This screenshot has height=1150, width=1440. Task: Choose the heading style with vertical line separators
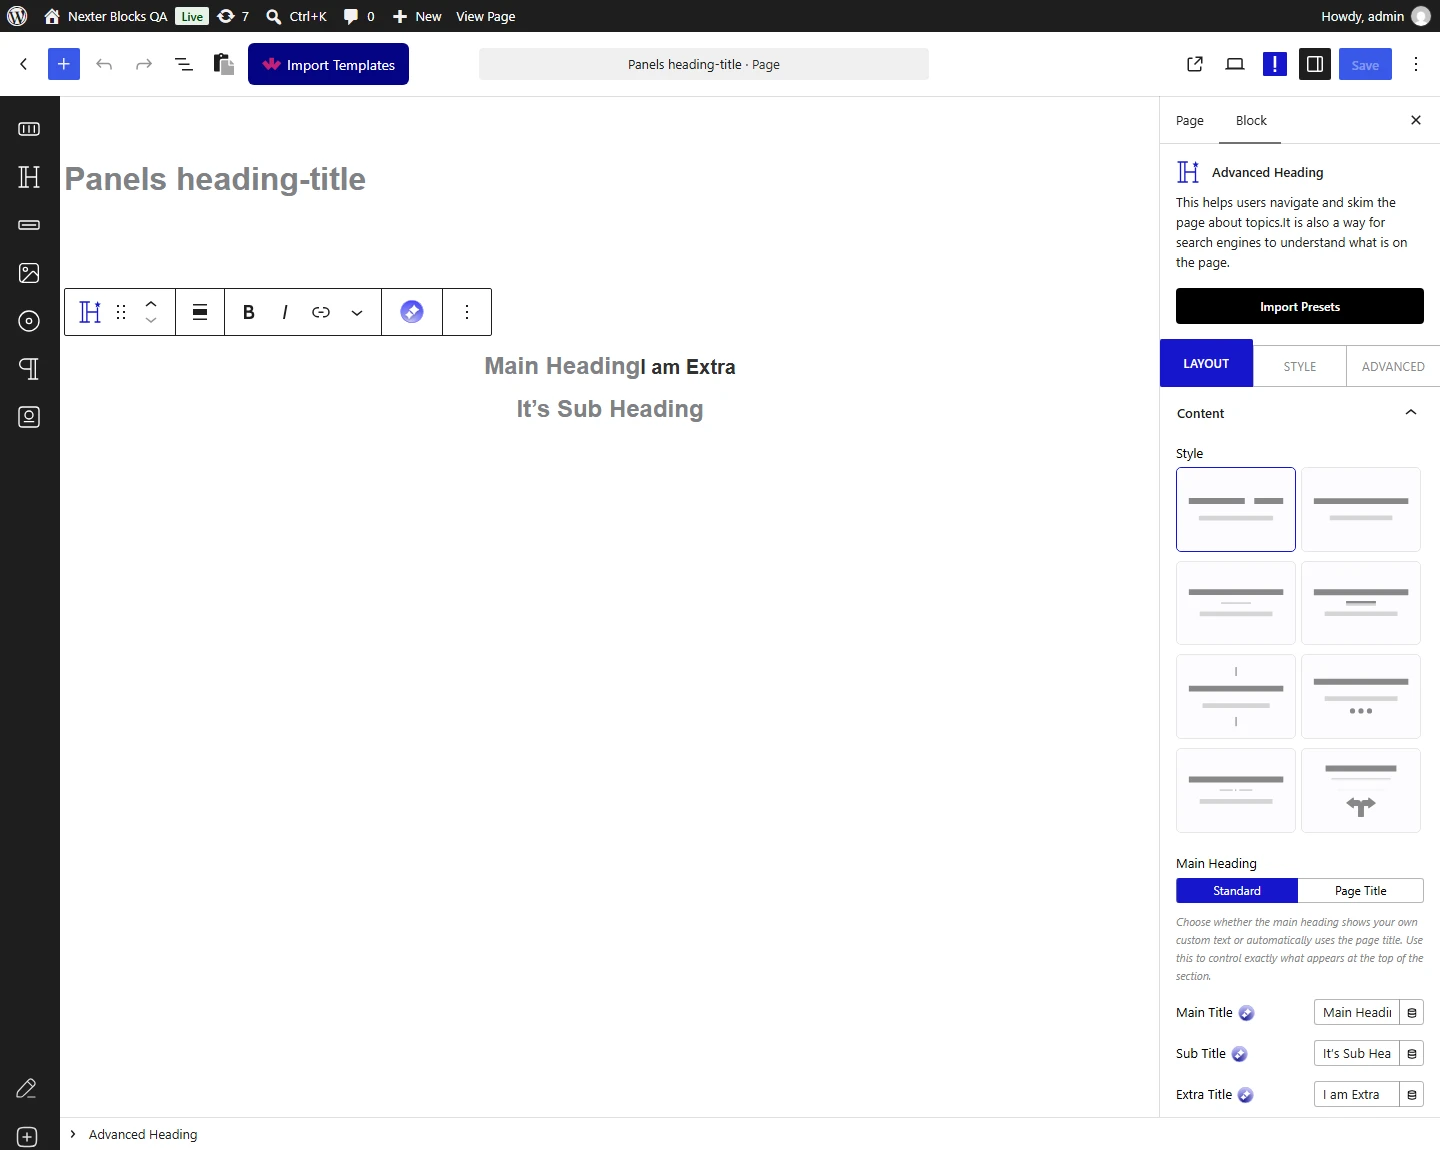pyautogui.click(x=1236, y=696)
